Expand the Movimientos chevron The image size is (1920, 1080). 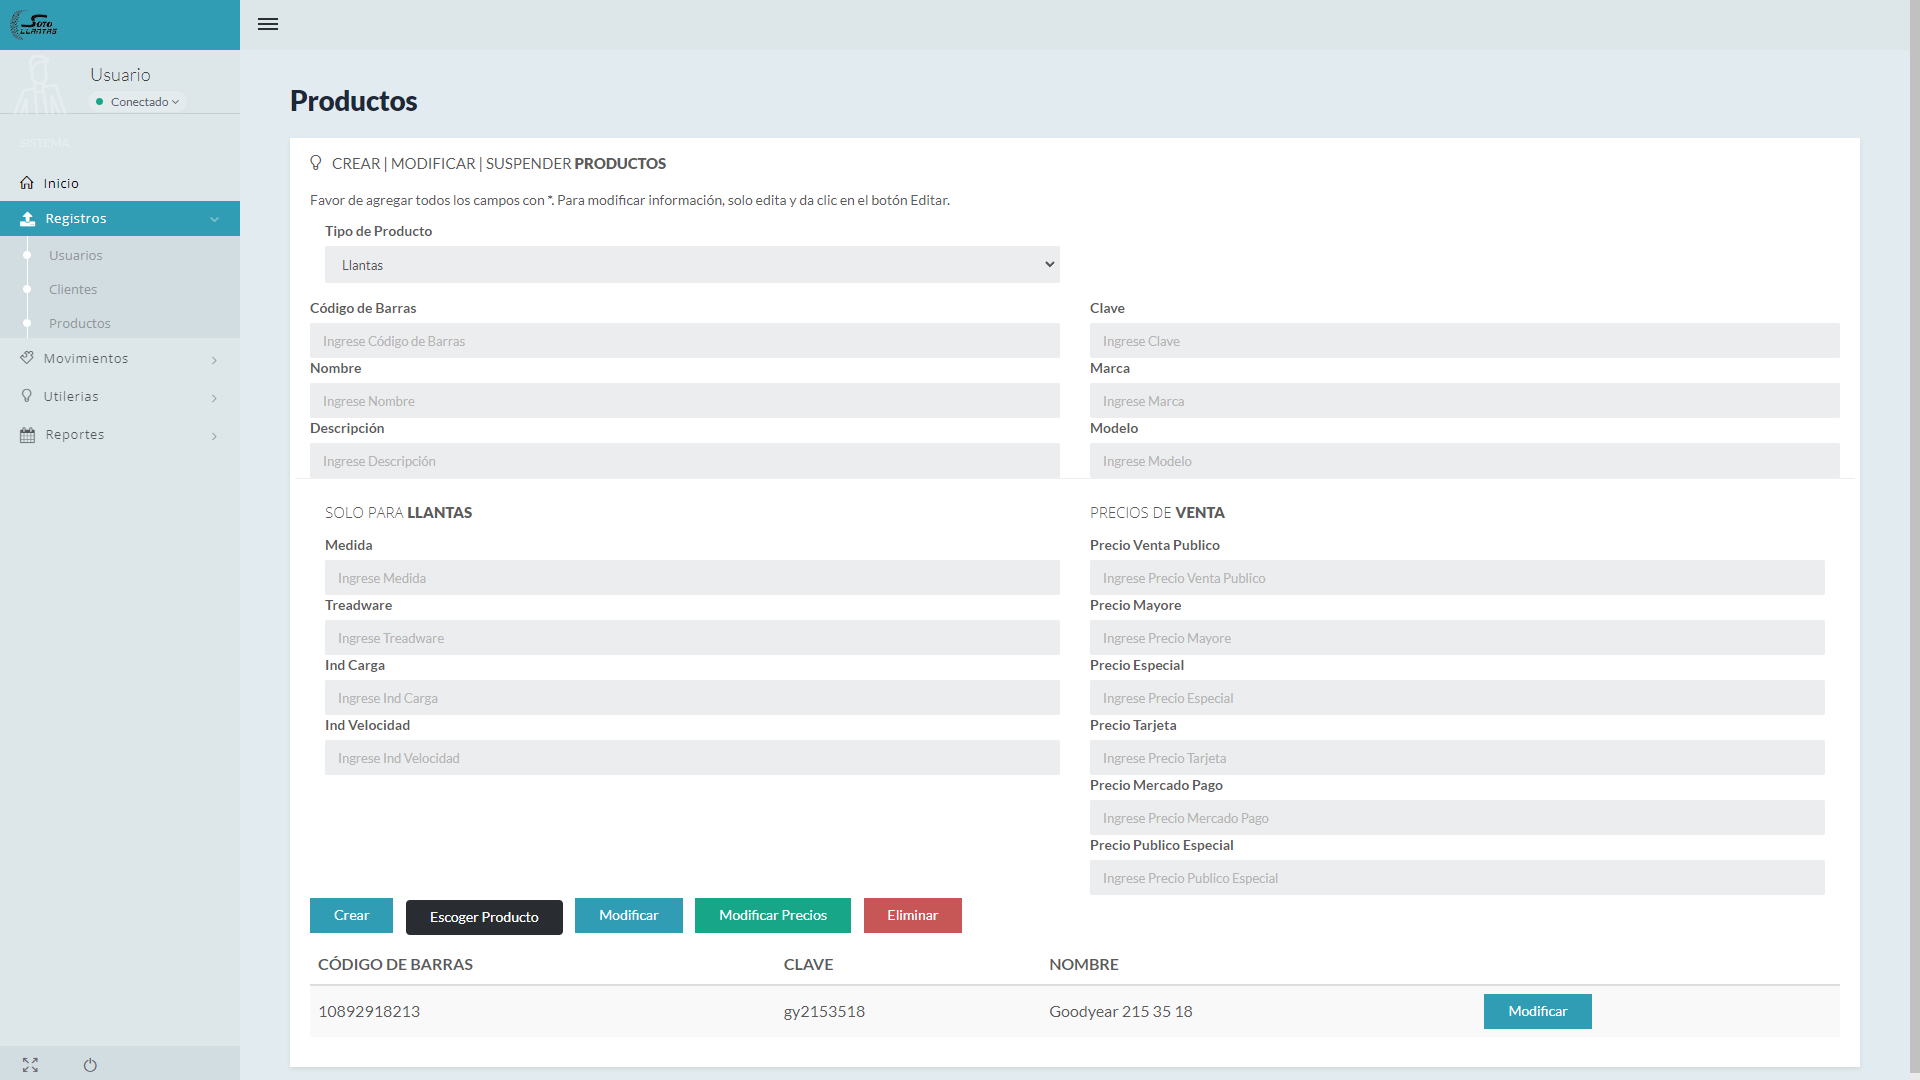click(x=214, y=360)
